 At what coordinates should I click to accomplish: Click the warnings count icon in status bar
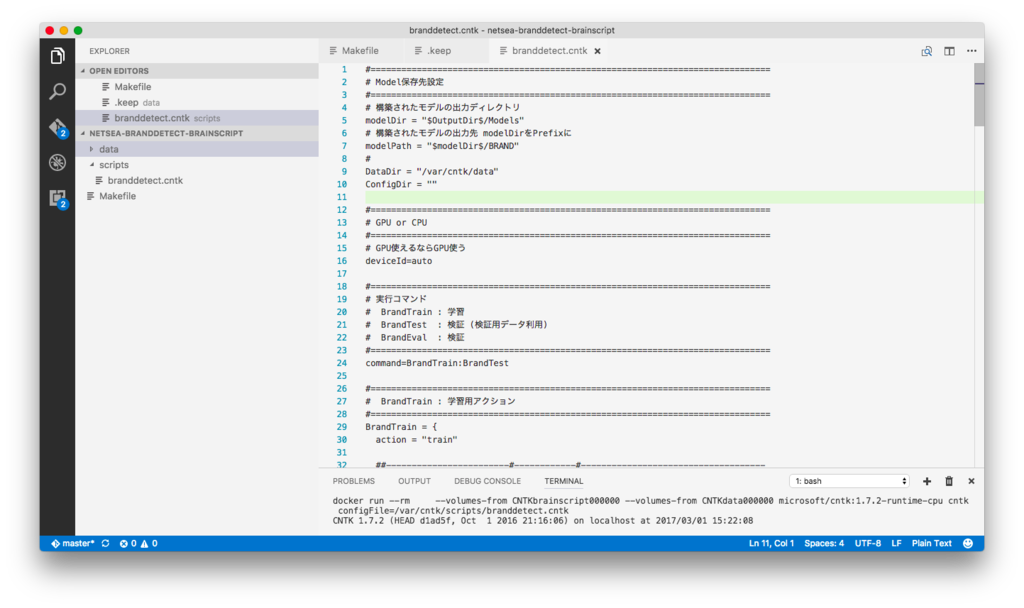point(150,543)
